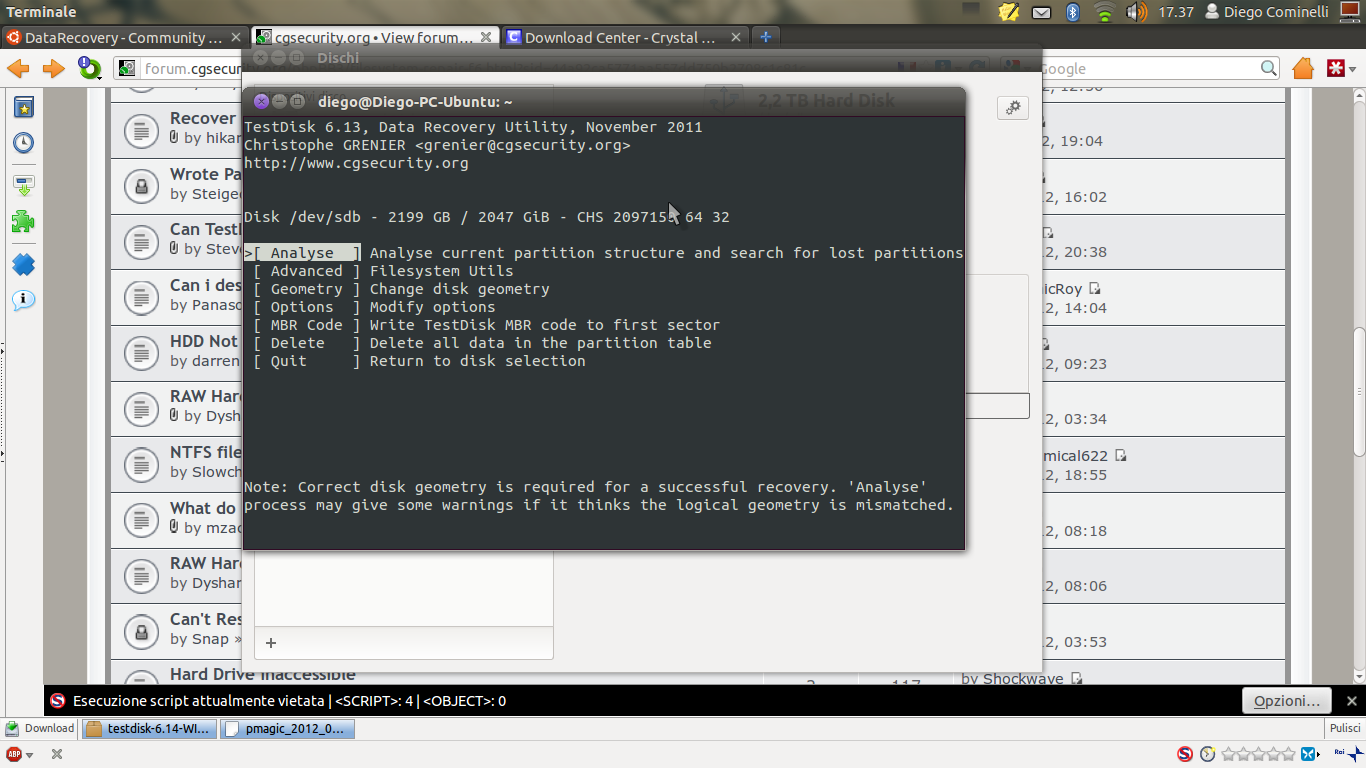Screen dimensions: 1366x768
Task: Open a new browser tab
Action: click(x=765, y=37)
